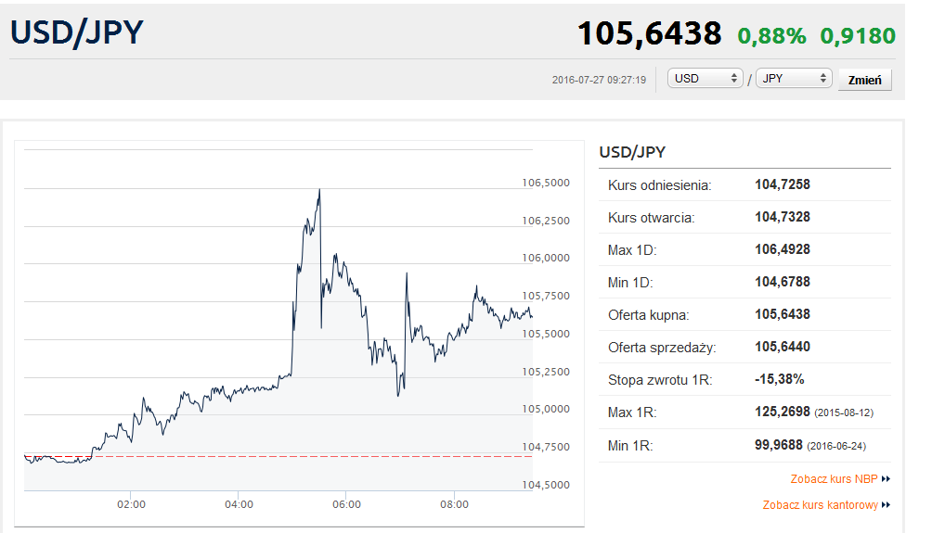Click the stepper arrows on JPY selector
945x533 pixels.
pyautogui.click(x=823, y=78)
